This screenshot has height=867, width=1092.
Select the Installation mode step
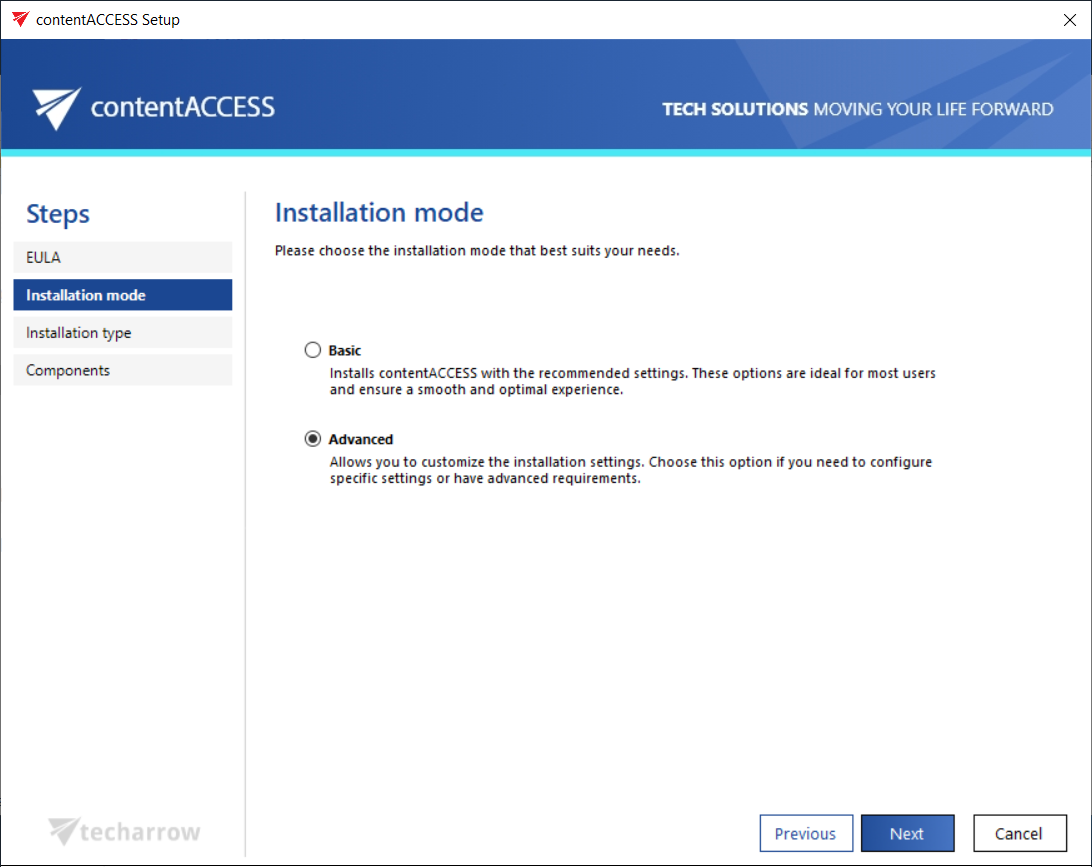(x=122, y=295)
